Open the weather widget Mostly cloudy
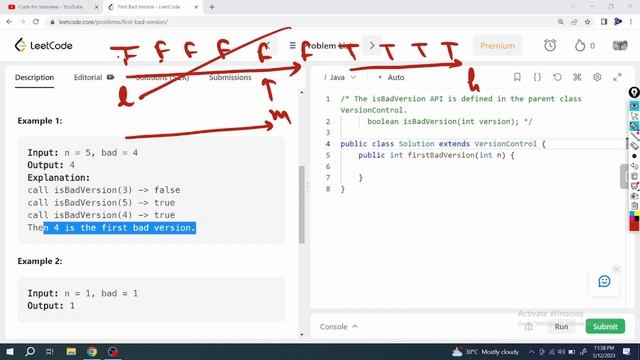640x360 pixels. tap(485, 351)
